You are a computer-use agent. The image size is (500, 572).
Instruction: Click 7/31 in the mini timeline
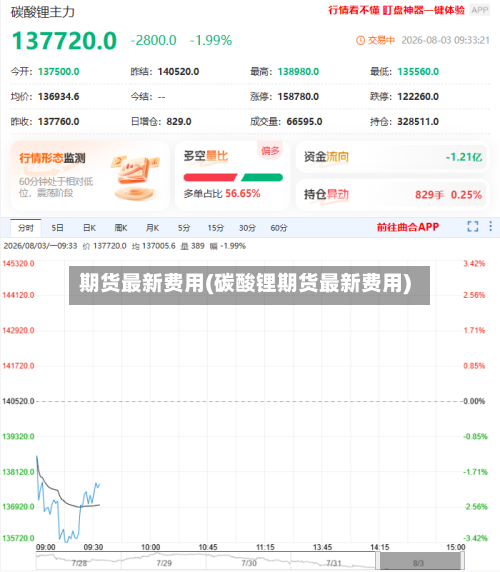pyautogui.click(x=333, y=563)
